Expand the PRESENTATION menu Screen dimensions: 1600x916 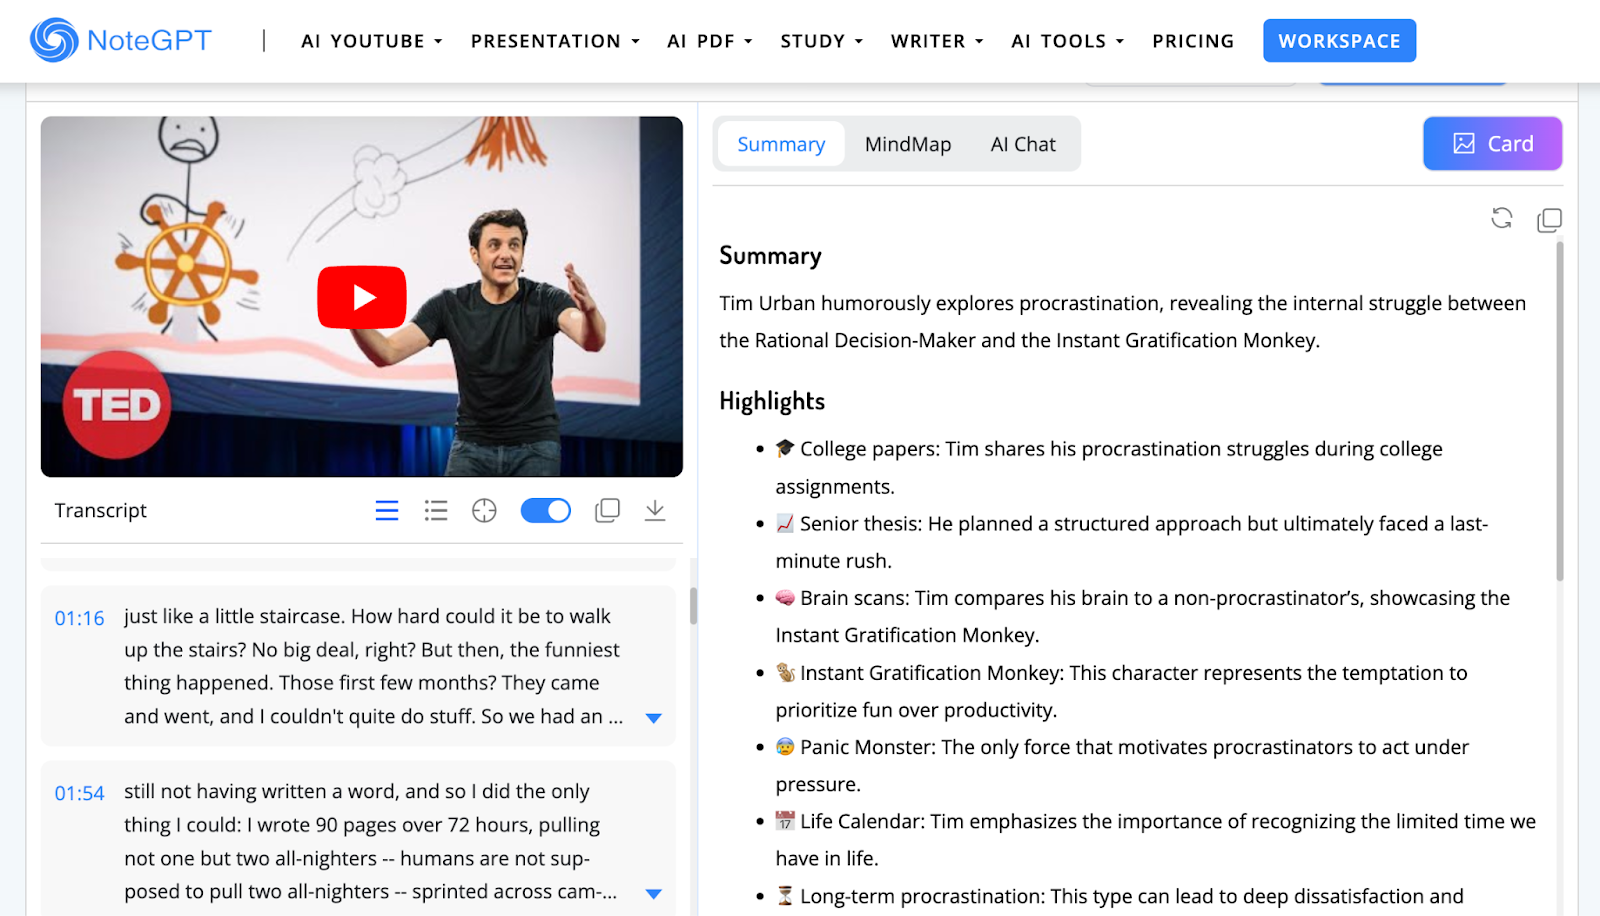(x=555, y=41)
